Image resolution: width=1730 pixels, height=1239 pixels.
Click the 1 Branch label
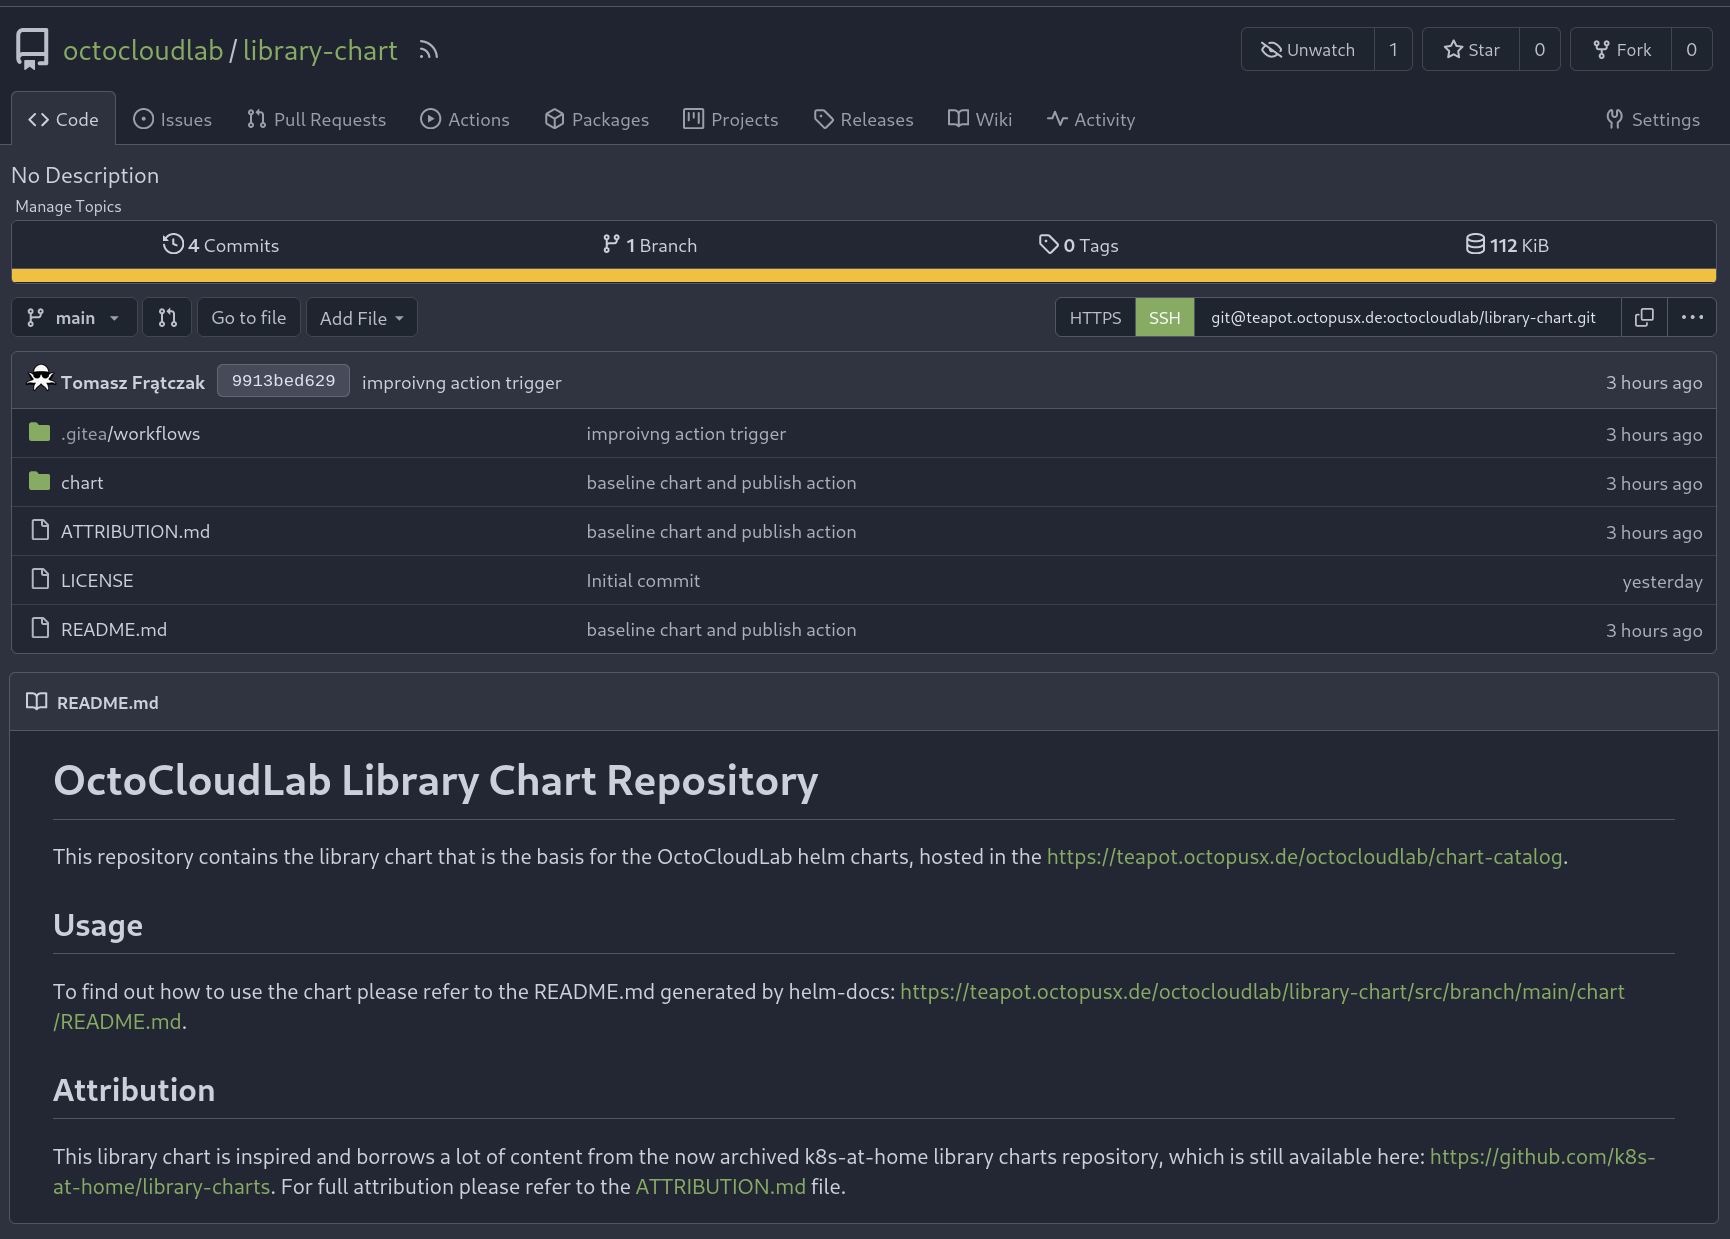(x=661, y=245)
